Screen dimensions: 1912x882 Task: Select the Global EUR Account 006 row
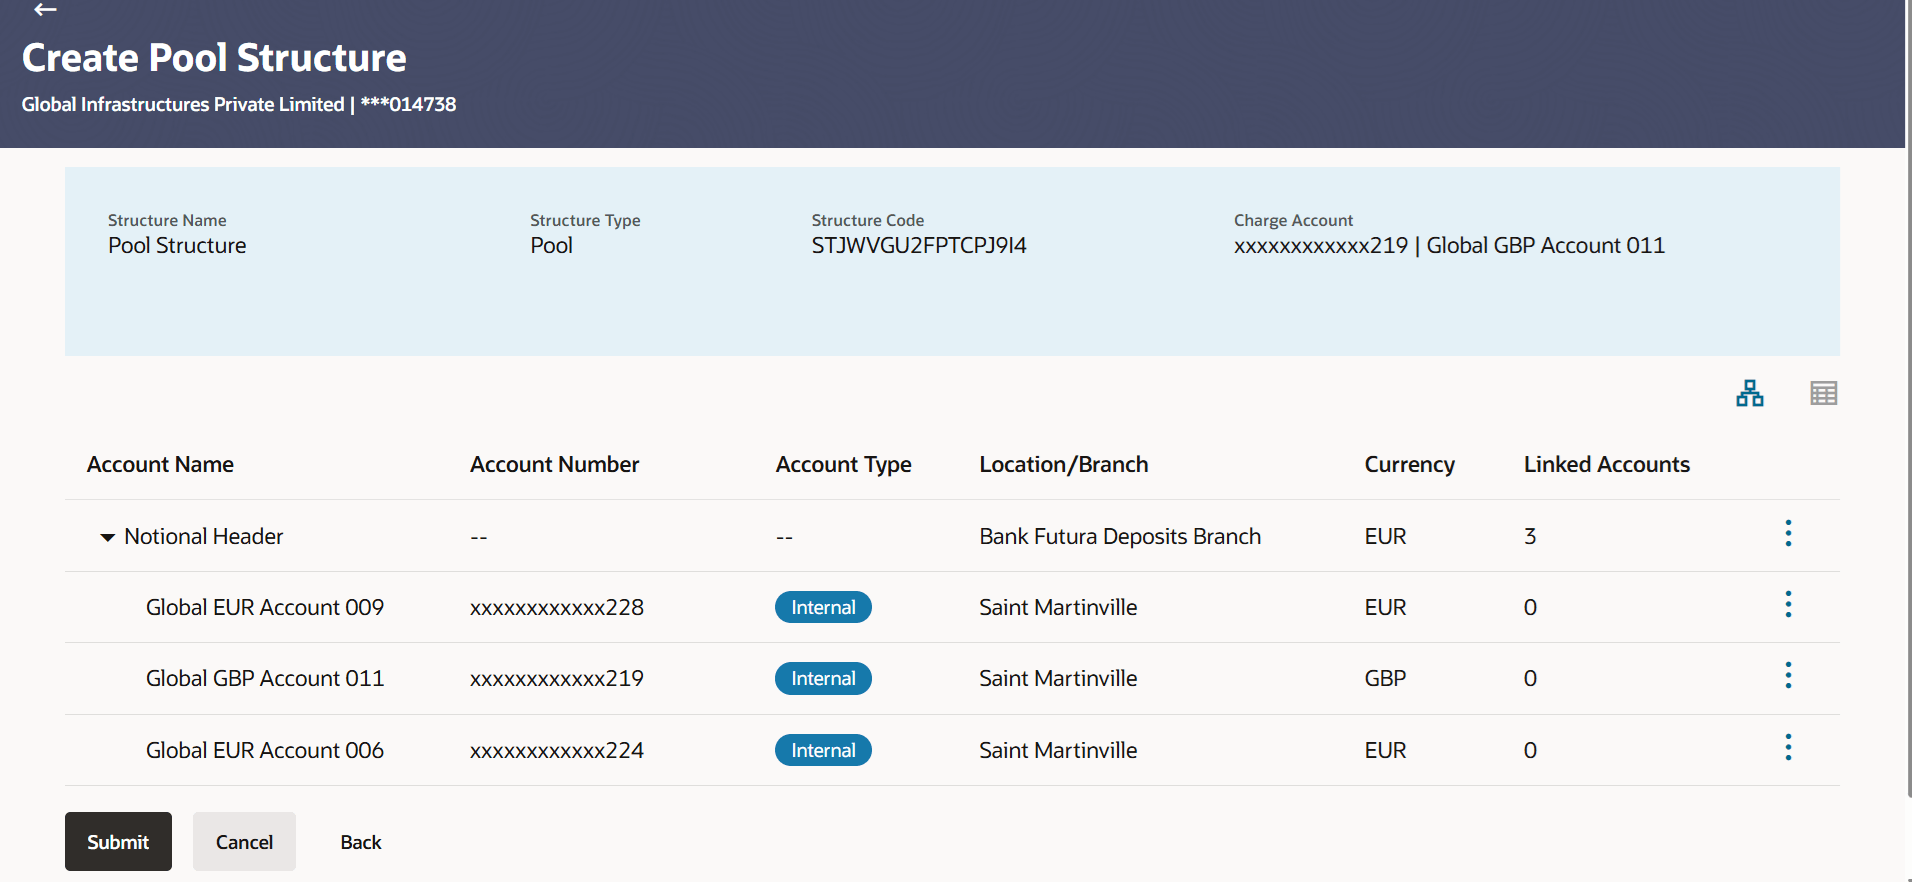(x=265, y=751)
